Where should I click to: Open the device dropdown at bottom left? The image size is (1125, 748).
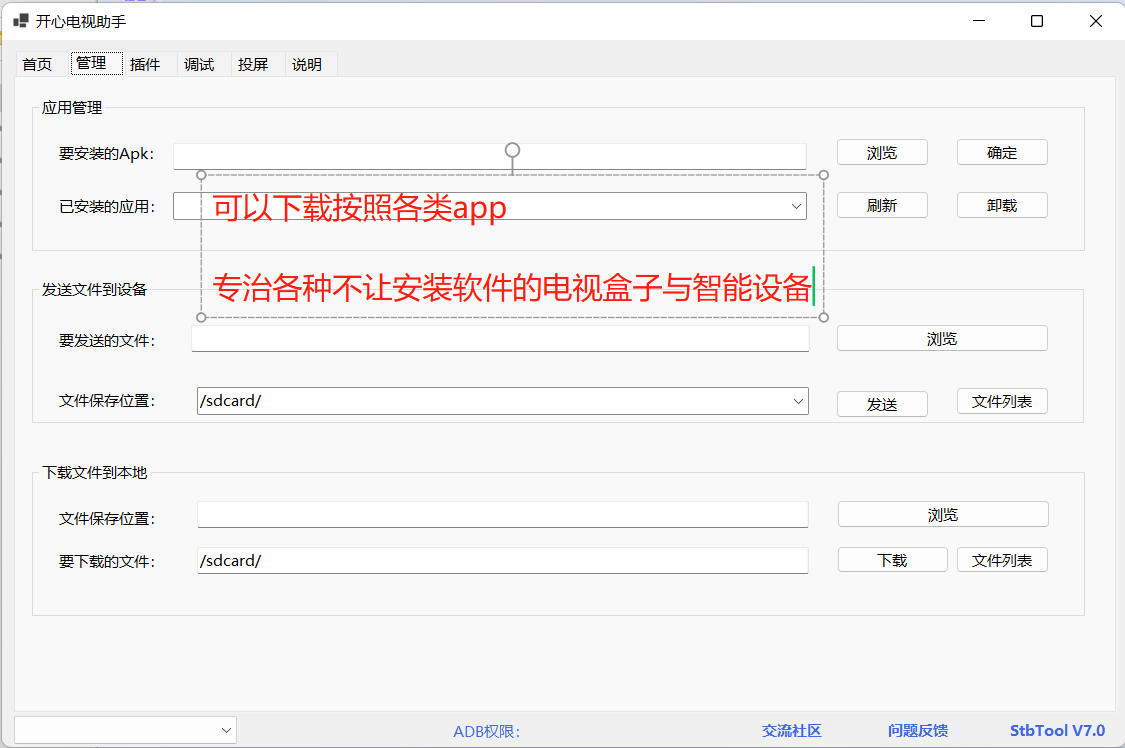(225, 730)
